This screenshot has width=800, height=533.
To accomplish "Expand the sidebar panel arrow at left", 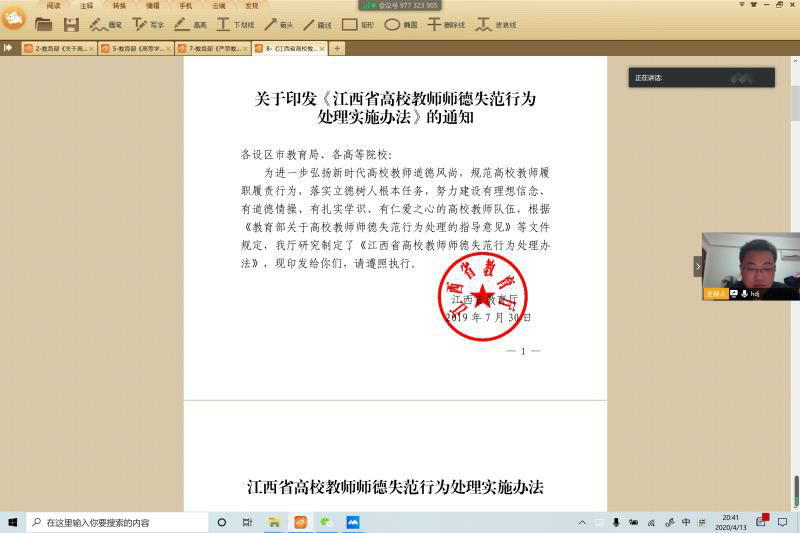I will pyautogui.click(x=8, y=48).
